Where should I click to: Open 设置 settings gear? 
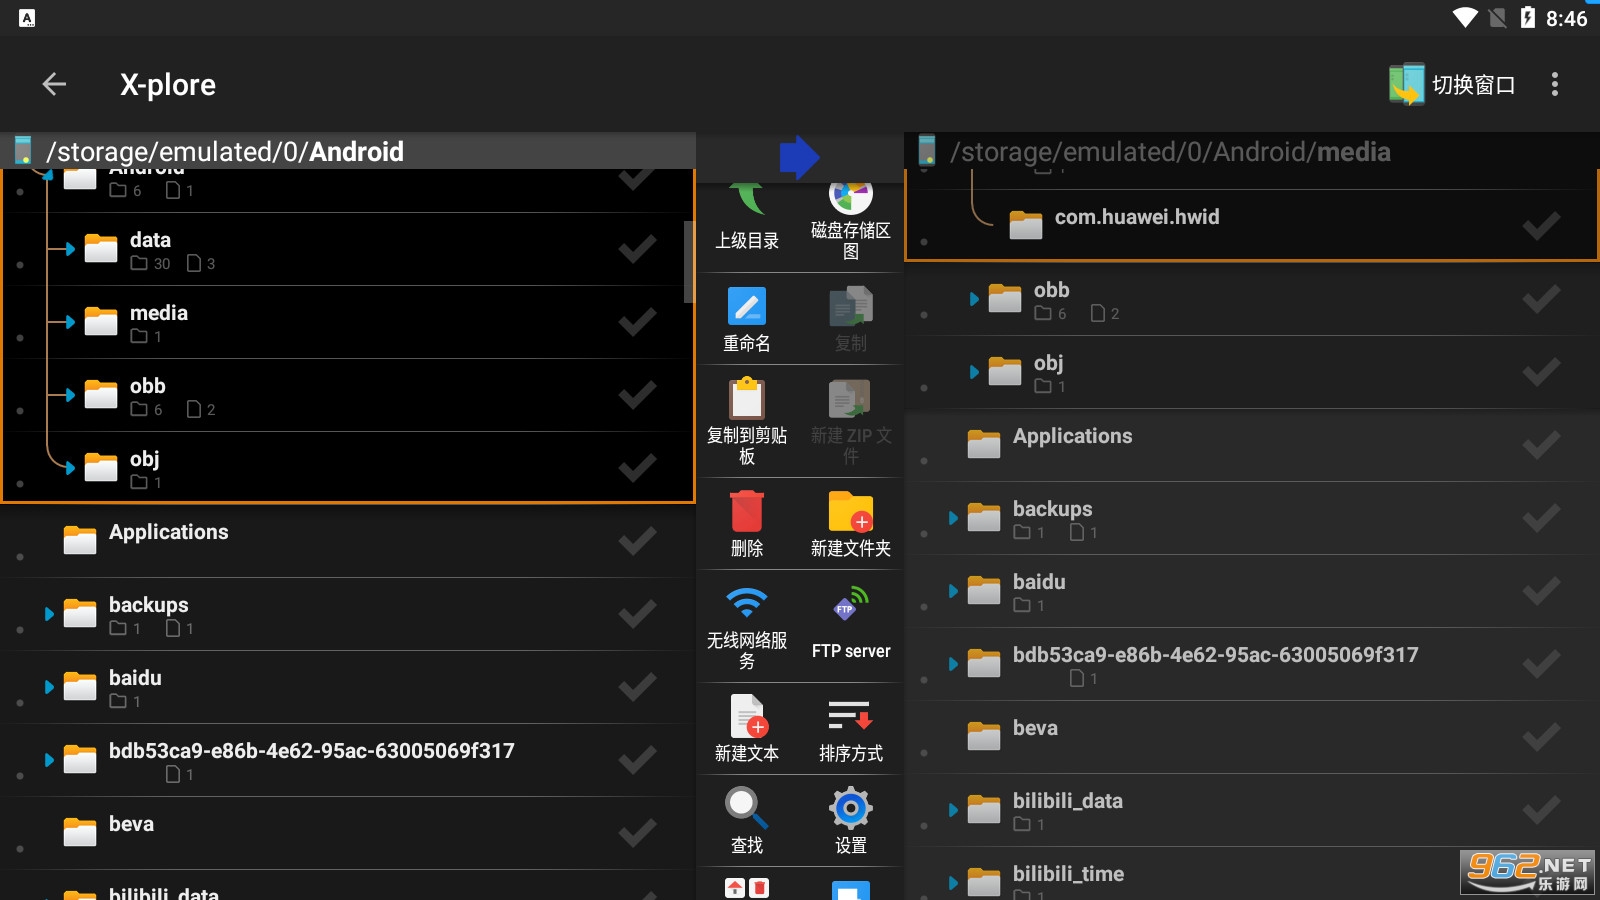coord(851,808)
